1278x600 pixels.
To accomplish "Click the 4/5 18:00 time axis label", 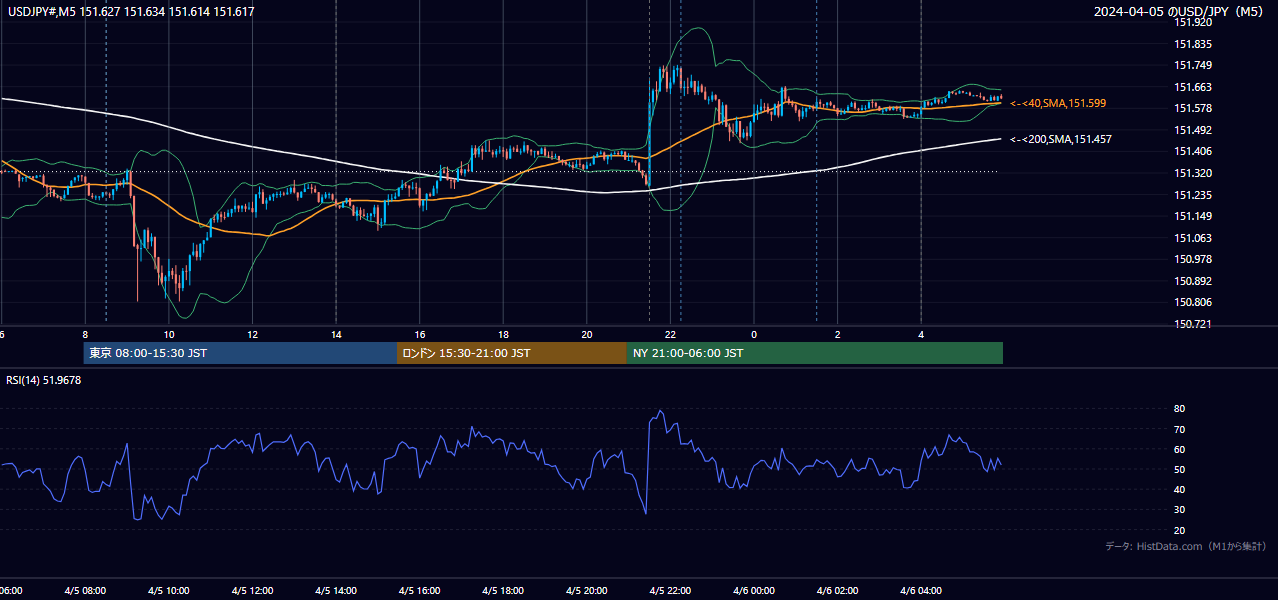I will point(503,591).
